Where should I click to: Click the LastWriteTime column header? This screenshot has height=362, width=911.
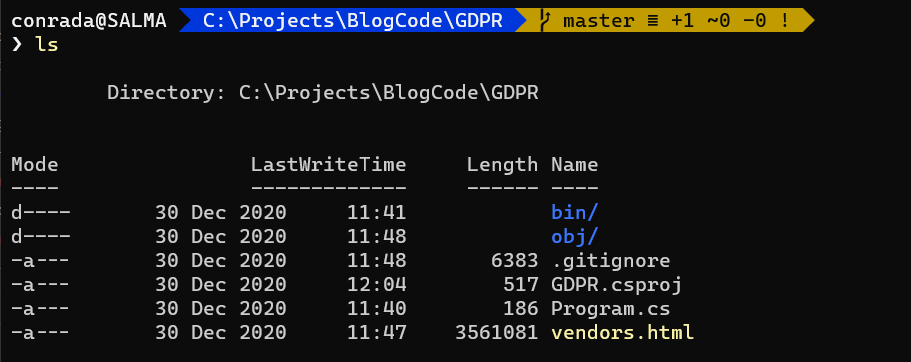click(x=328, y=164)
